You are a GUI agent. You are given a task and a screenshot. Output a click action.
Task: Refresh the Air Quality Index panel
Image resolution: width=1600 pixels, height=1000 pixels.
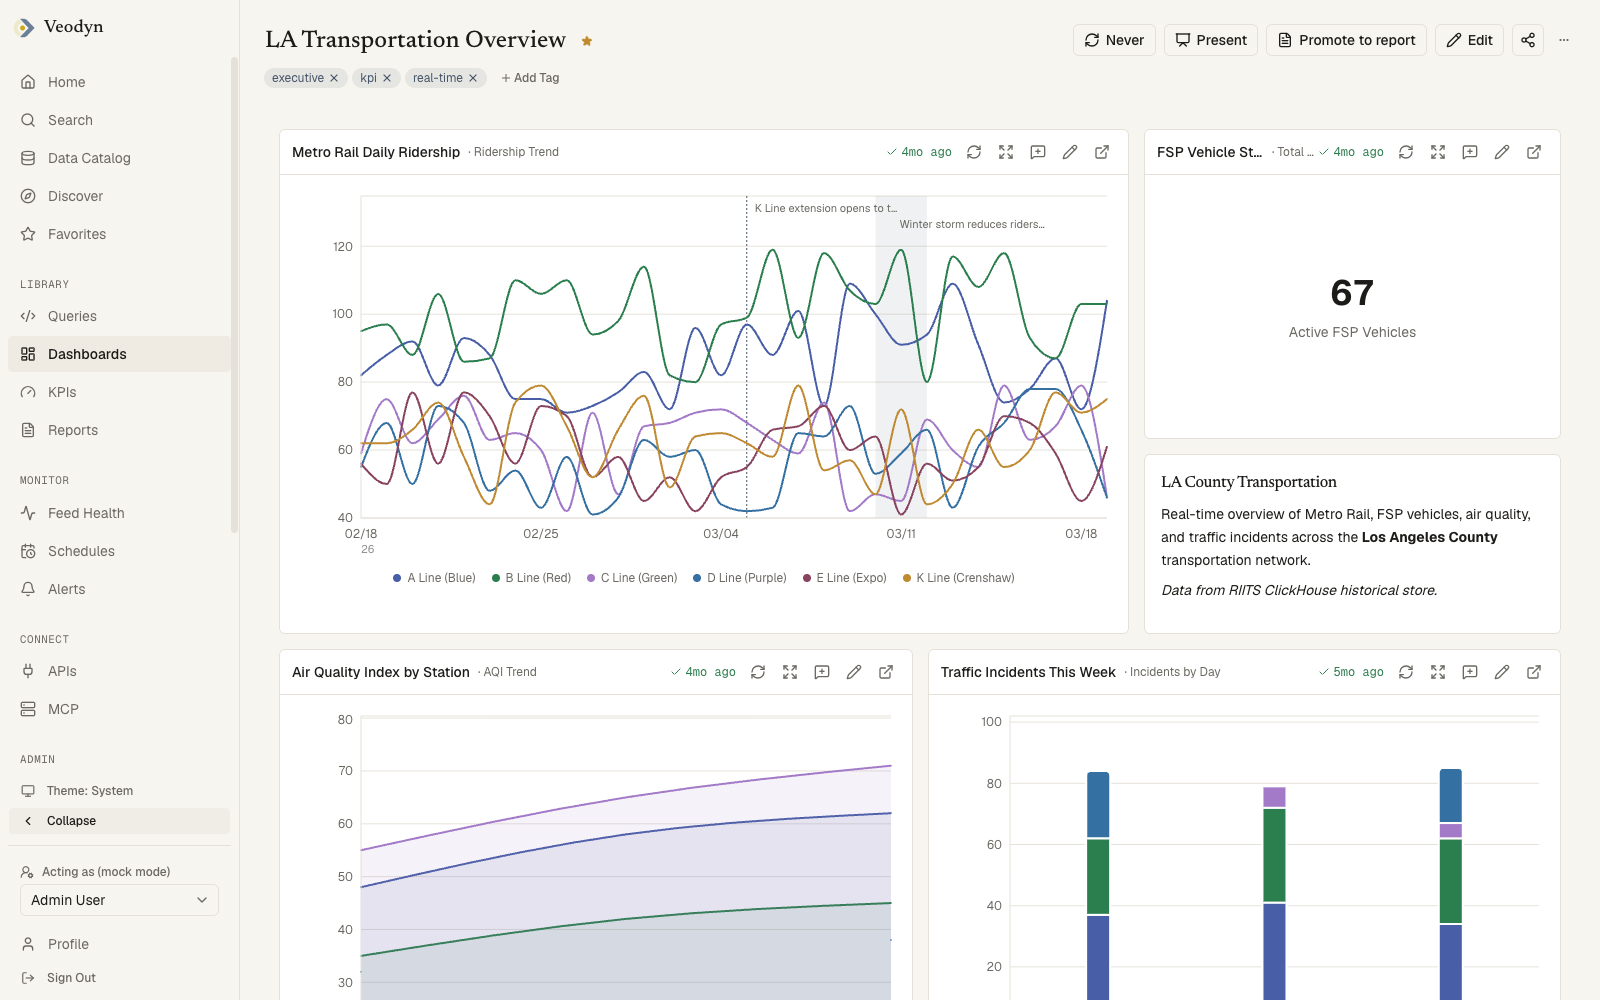click(758, 672)
